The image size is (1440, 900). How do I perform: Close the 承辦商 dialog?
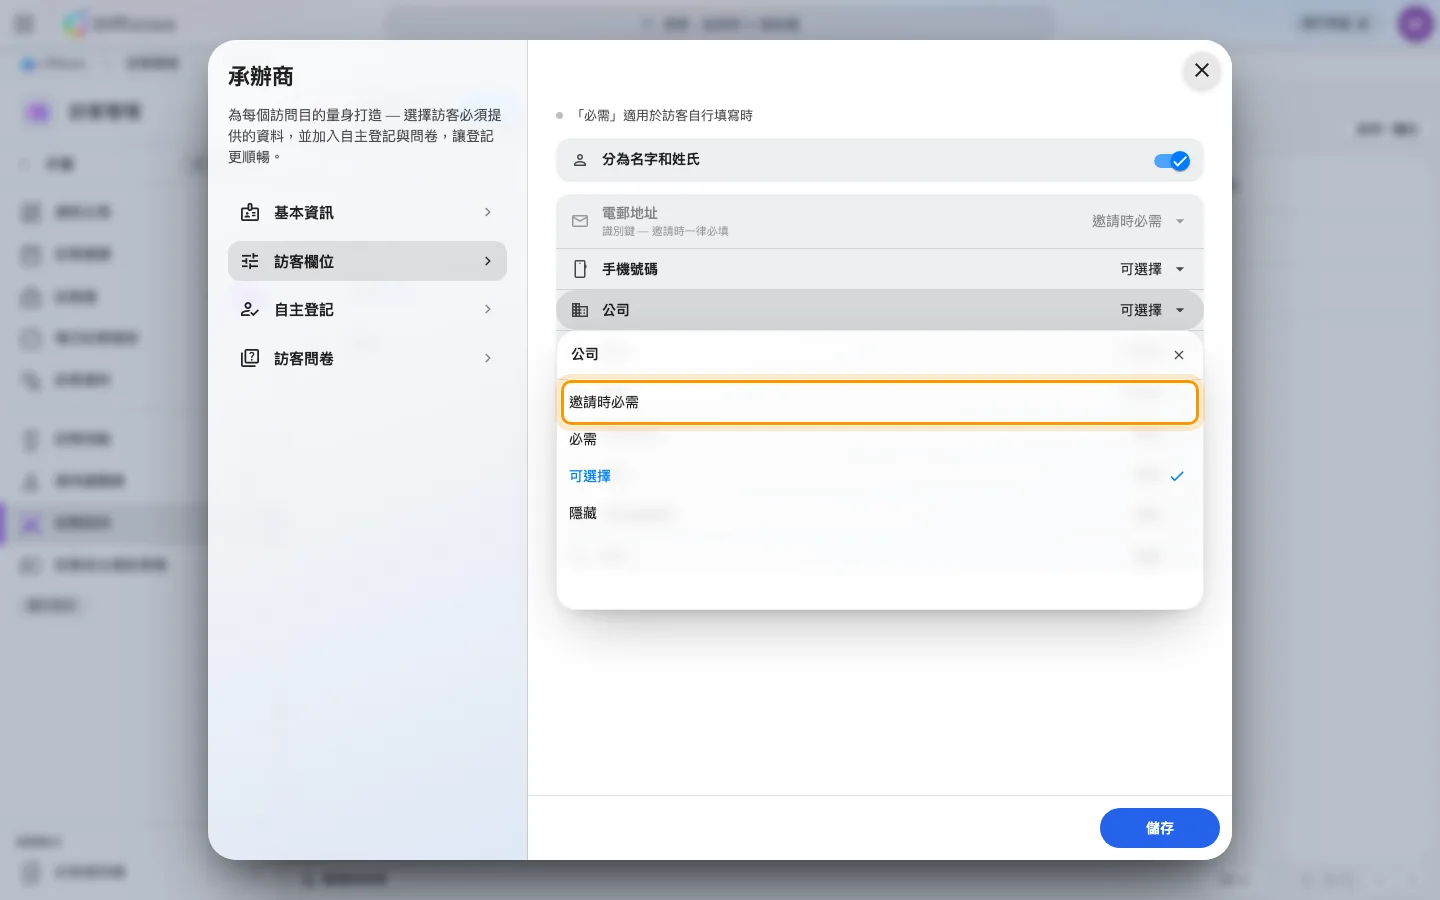(x=1202, y=70)
